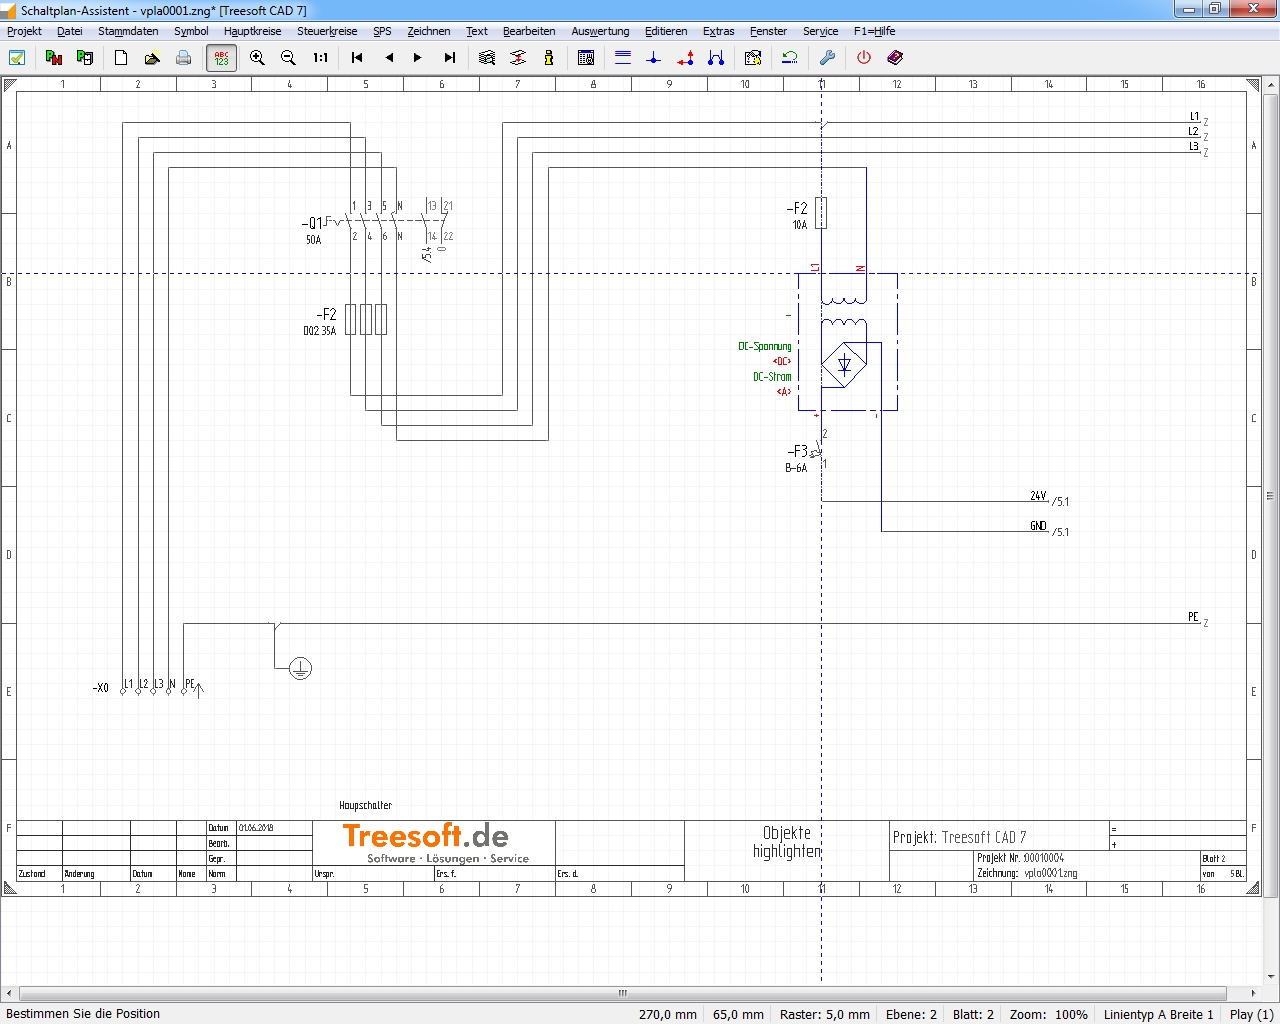The width and height of the screenshot is (1280, 1024).
Task: Open the Zeichnen menu
Action: [x=428, y=31]
